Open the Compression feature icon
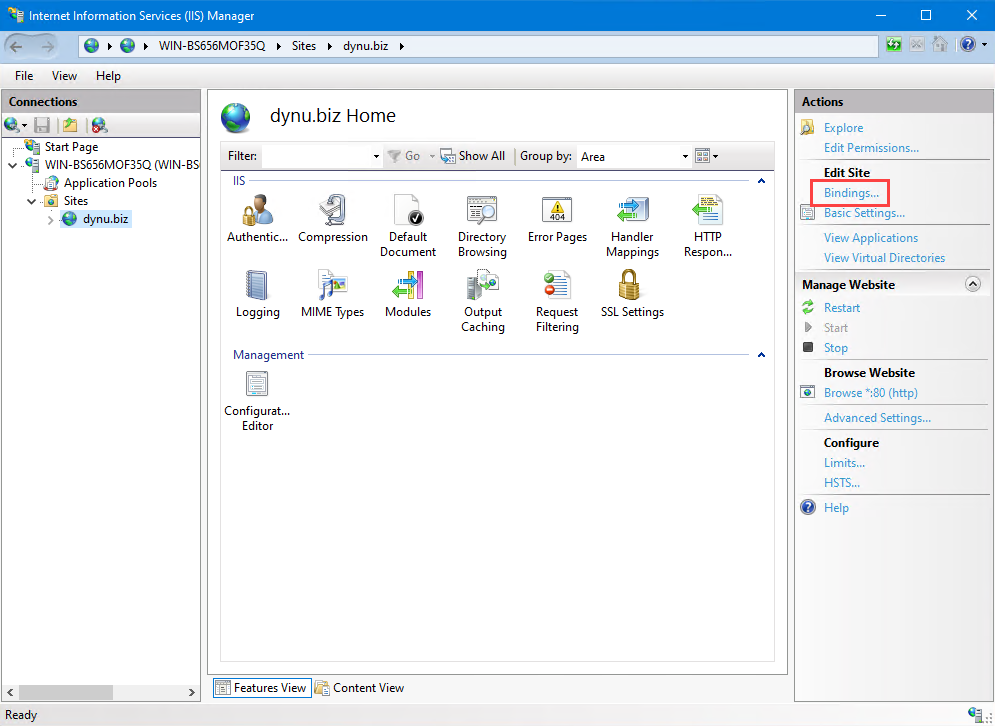Image resolution: width=995 pixels, height=726 pixels. [x=333, y=218]
